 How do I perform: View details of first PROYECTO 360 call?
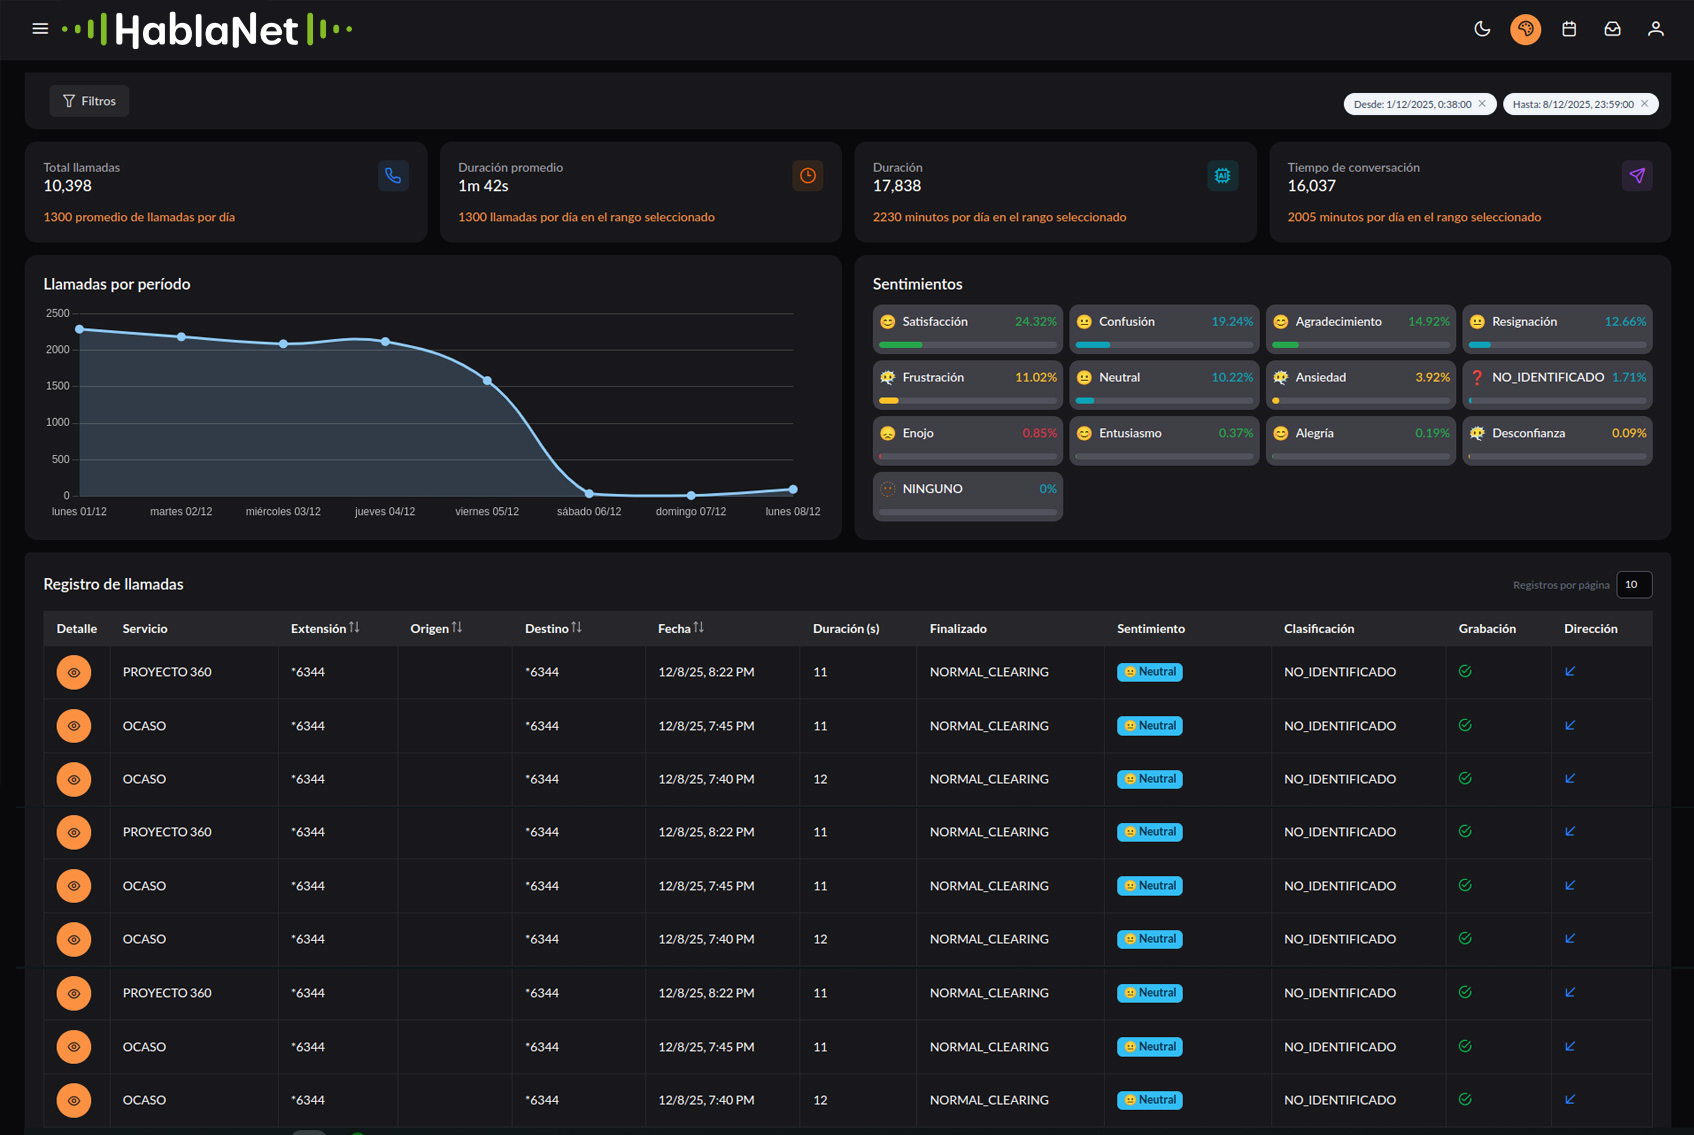coord(74,672)
